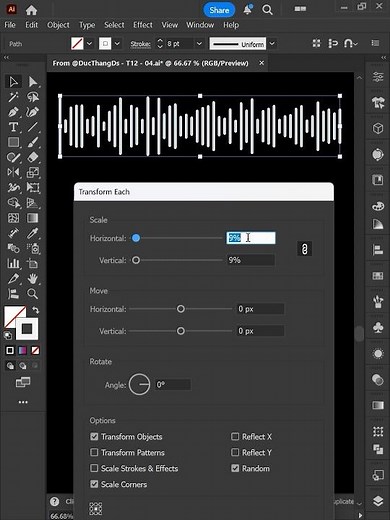Click the Stroke panel link
Viewport: 390px width, 520px height.
click(140, 44)
